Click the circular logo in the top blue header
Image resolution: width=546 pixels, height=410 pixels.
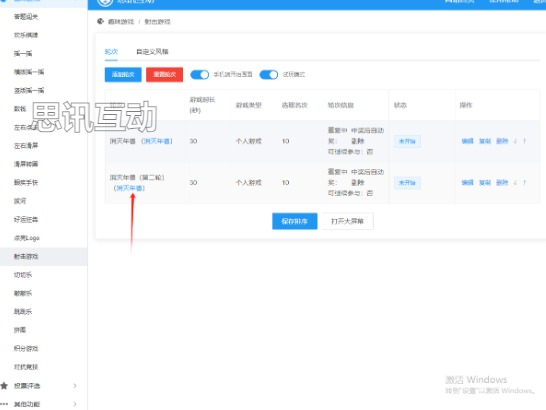[105, 2]
